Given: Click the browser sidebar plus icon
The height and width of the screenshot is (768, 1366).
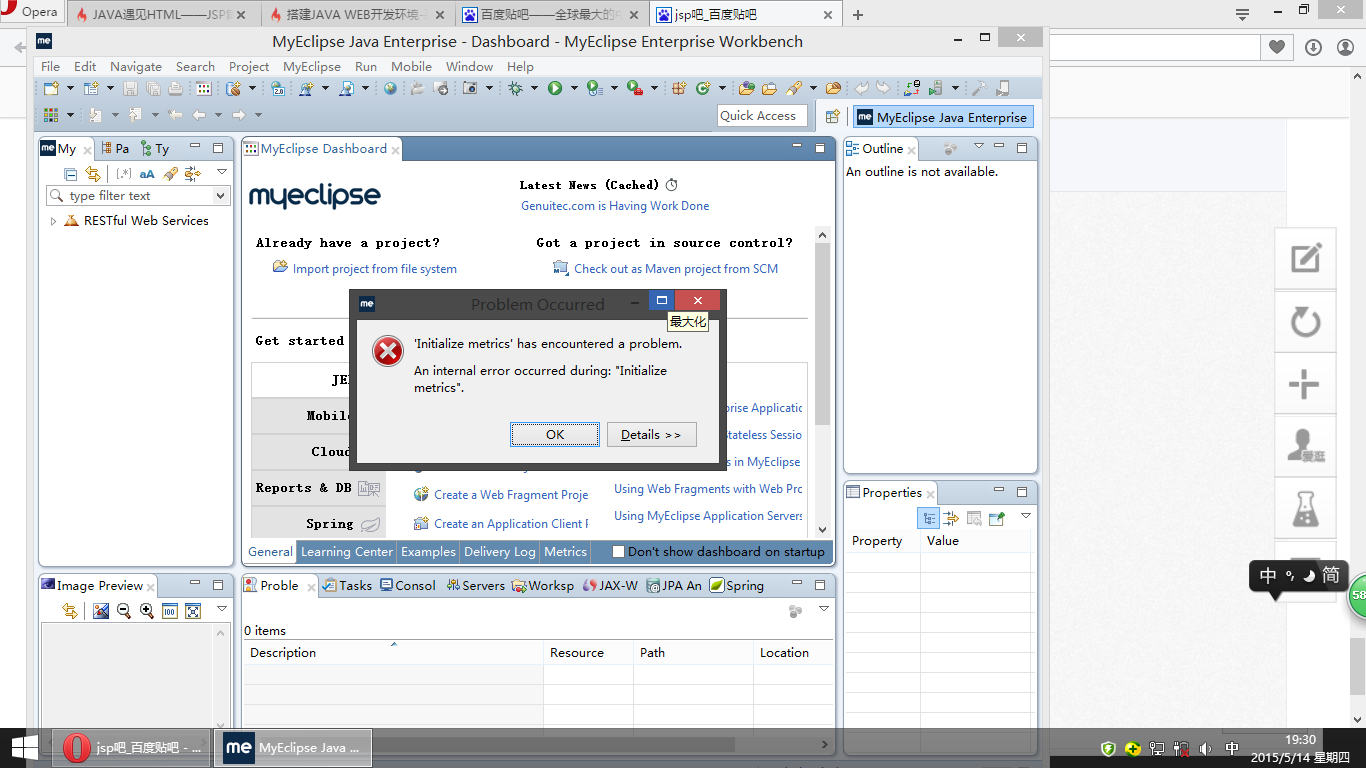Looking at the screenshot, I should pyautogui.click(x=1305, y=385).
